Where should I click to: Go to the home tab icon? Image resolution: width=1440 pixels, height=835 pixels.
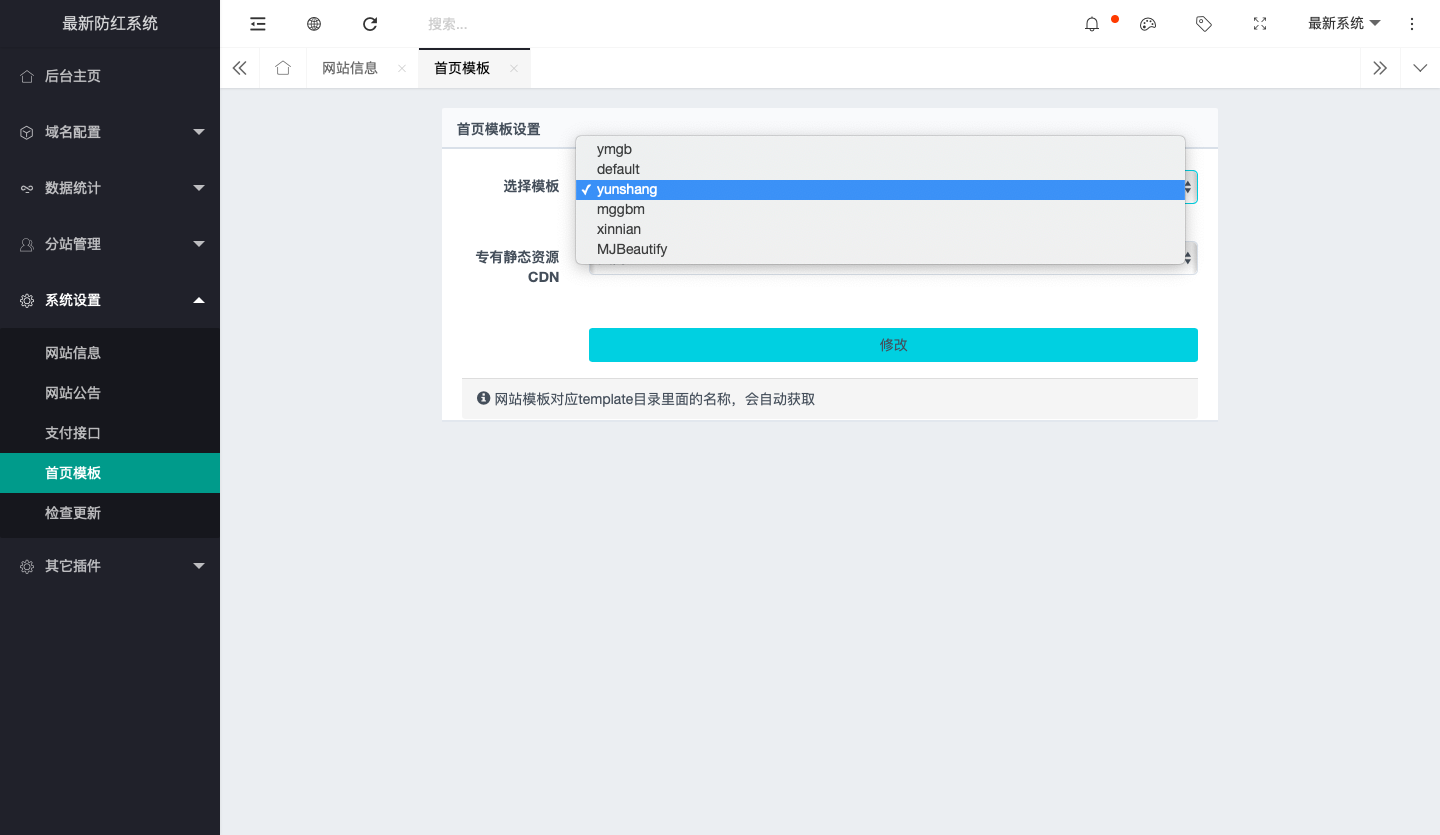283,68
